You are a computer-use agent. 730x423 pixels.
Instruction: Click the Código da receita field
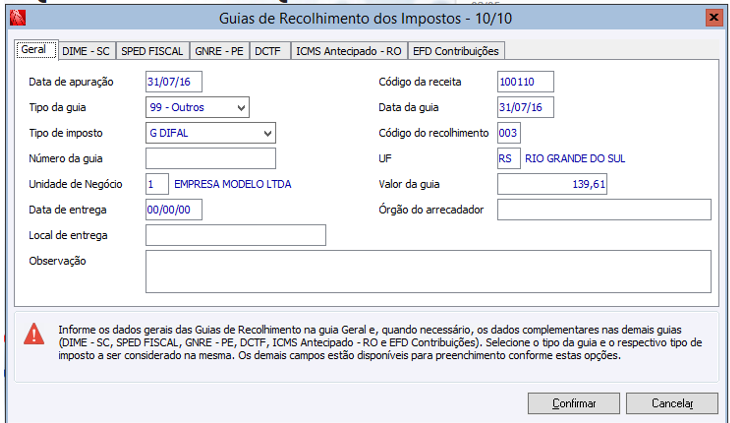click(526, 82)
